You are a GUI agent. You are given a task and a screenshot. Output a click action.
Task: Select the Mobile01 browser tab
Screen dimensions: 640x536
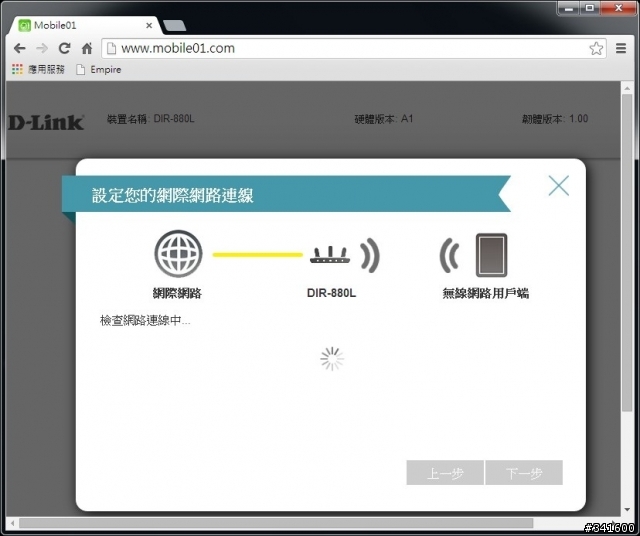(x=86, y=25)
